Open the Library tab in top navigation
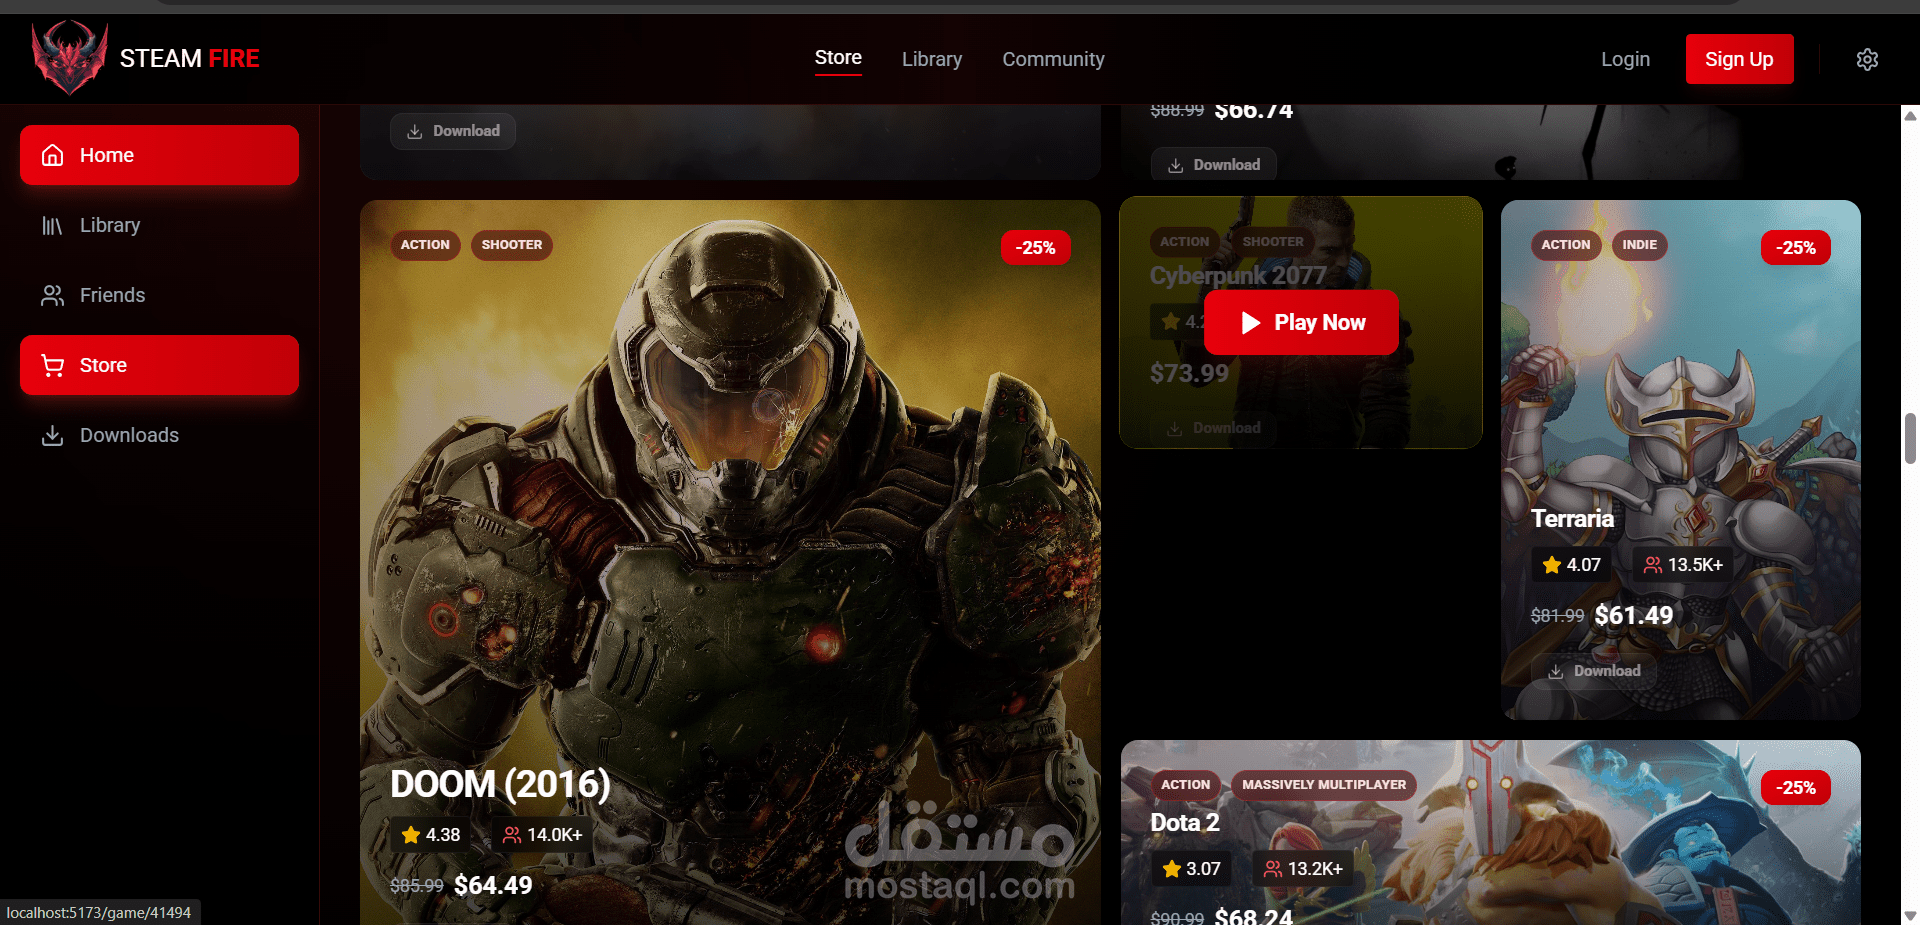This screenshot has width=1920, height=925. (932, 59)
